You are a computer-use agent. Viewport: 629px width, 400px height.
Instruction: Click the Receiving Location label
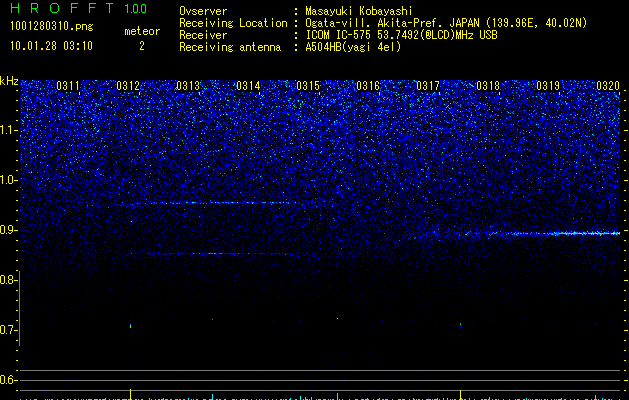233,23
